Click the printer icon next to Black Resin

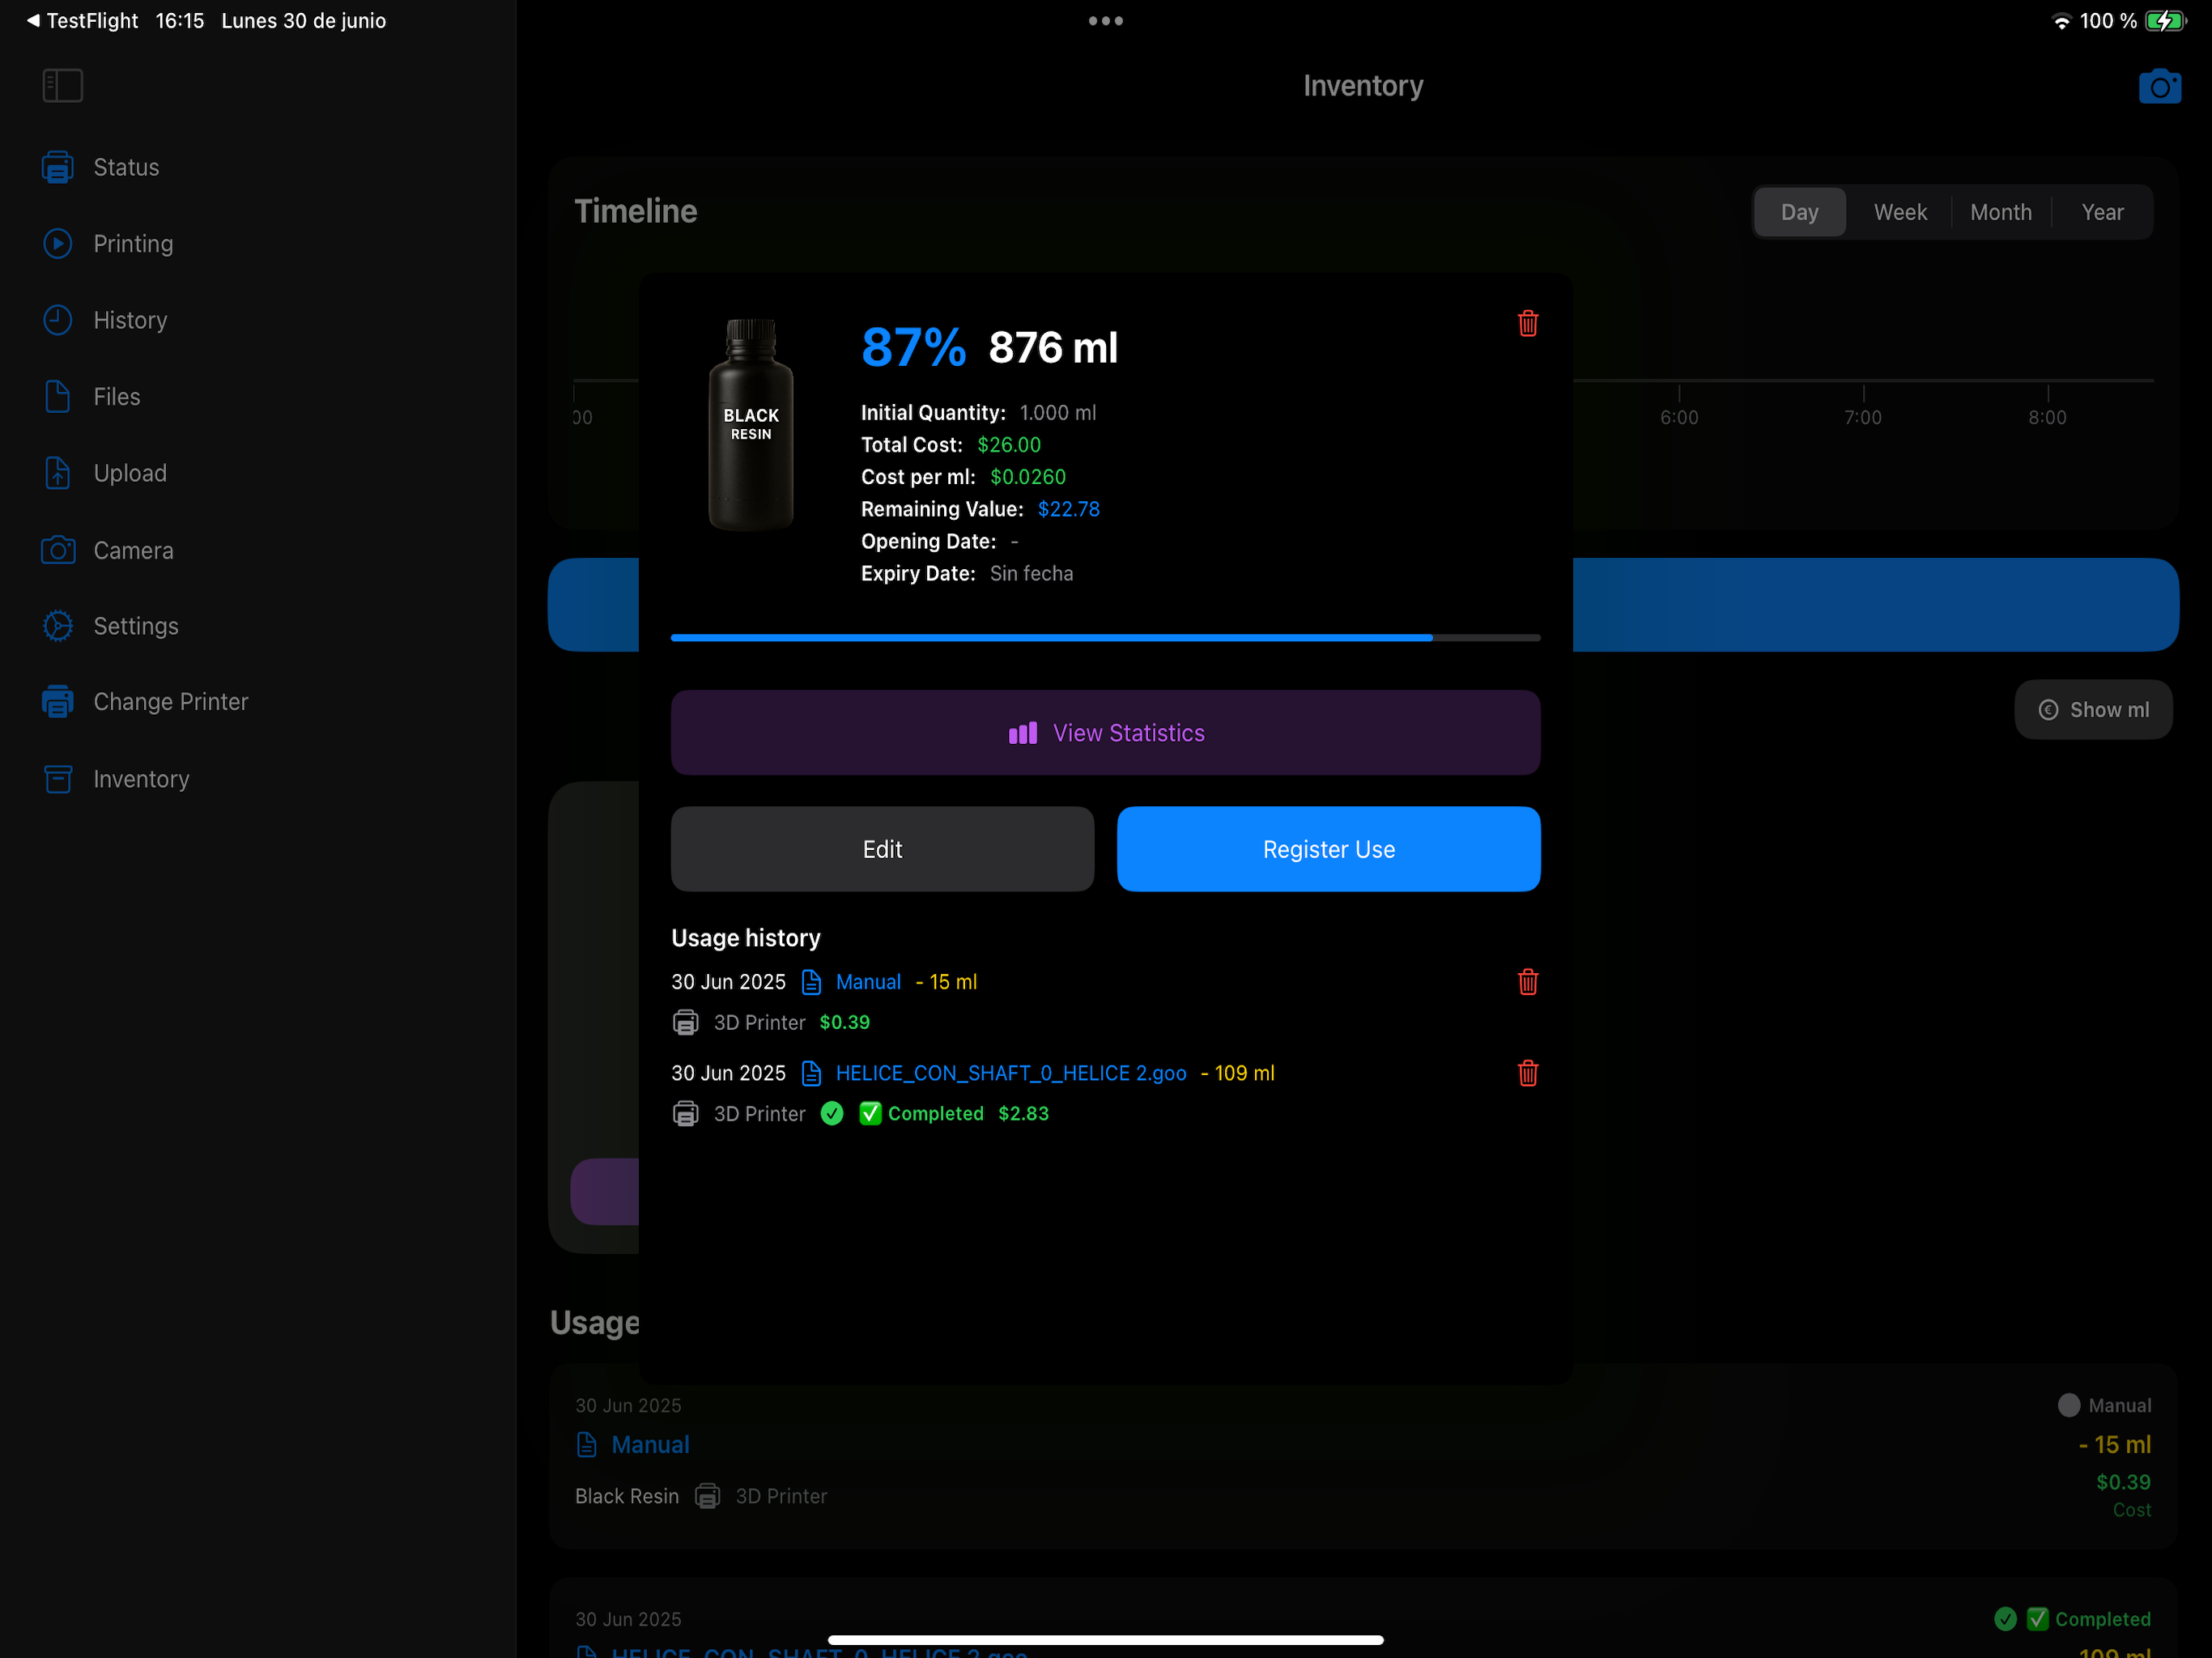coord(707,1496)
